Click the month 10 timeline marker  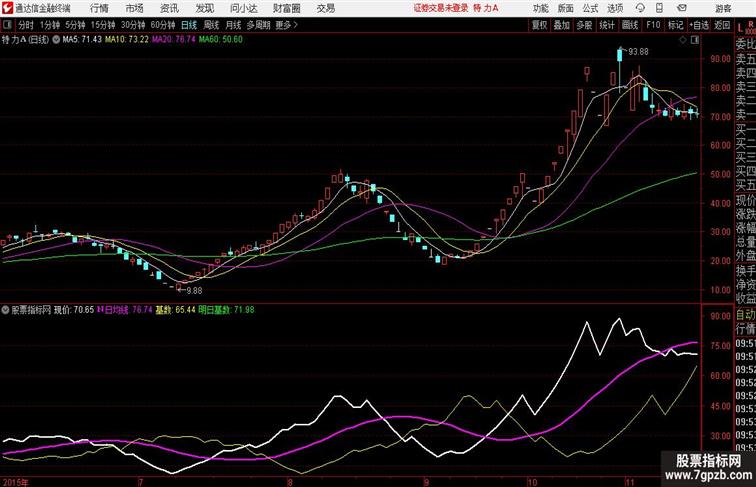pyautogui.click(x=532, y=482)
